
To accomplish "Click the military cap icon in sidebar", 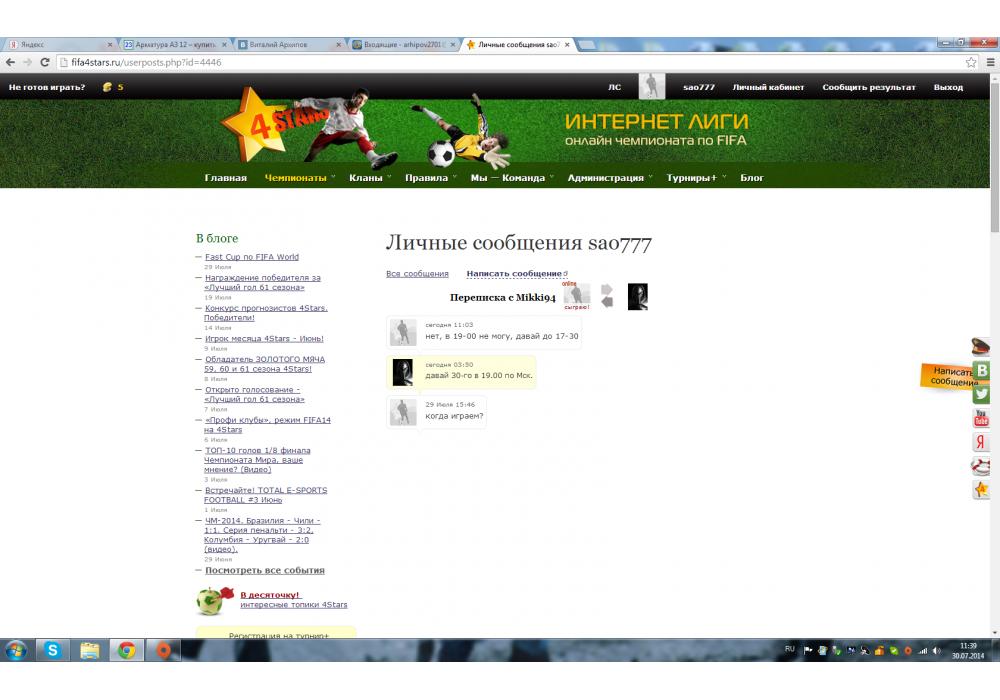I will [x=981, y=347].
